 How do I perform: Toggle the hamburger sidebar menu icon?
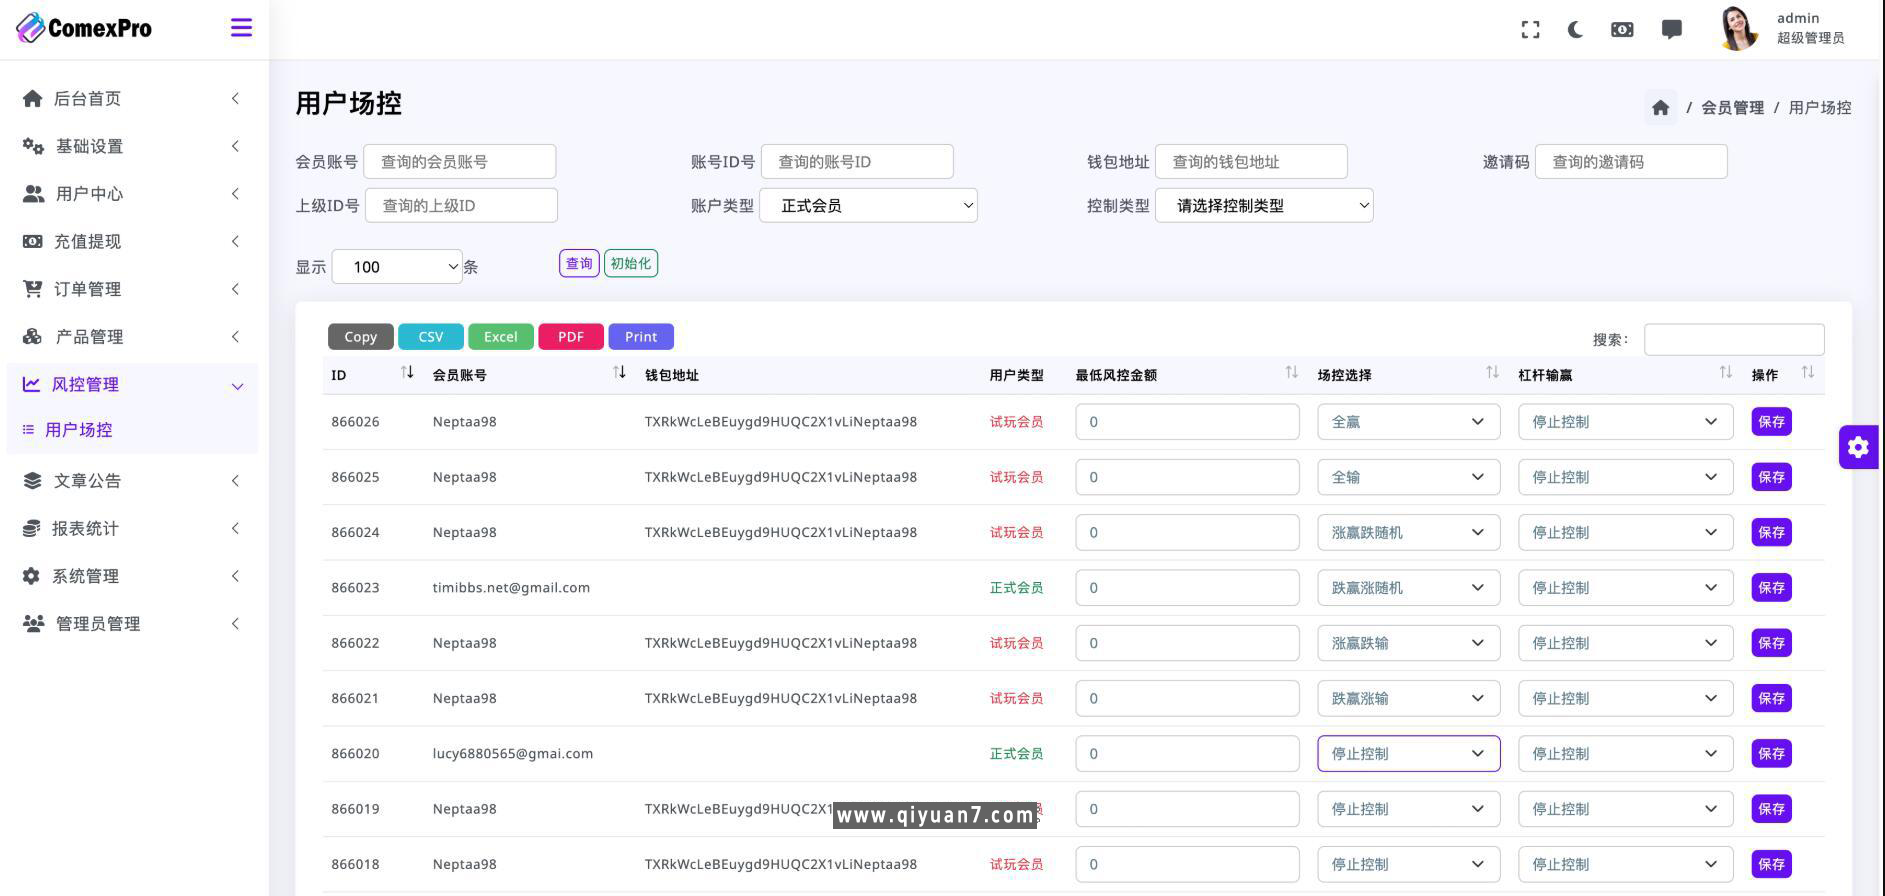[241, 28]
